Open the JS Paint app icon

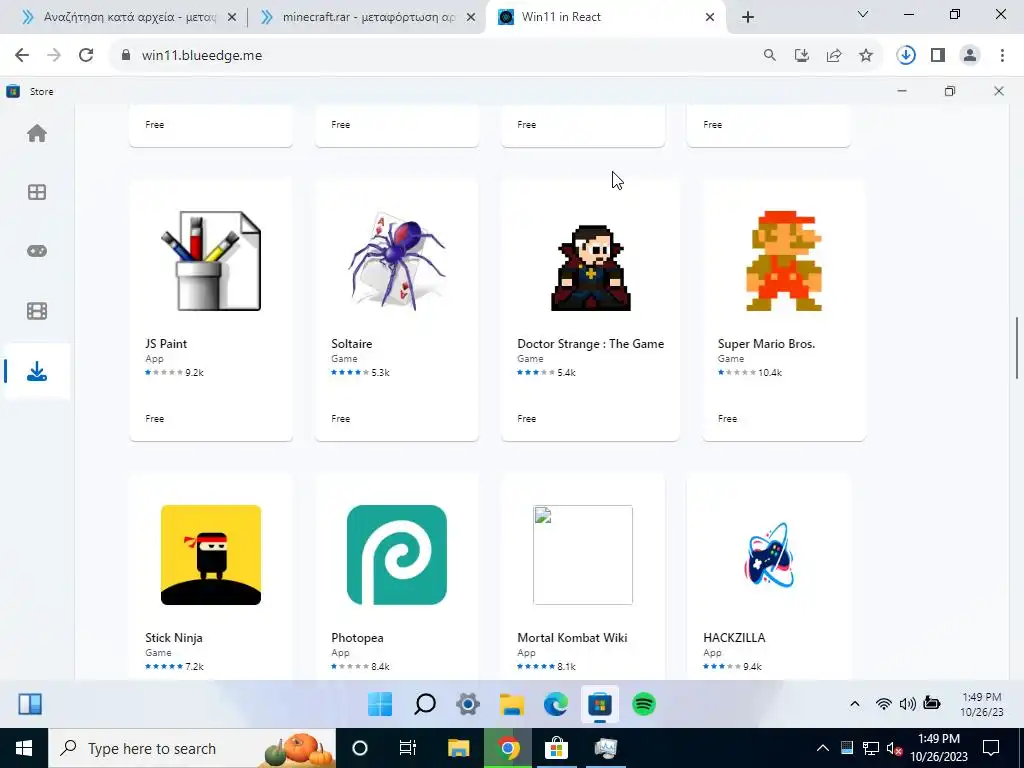point(211,261)
